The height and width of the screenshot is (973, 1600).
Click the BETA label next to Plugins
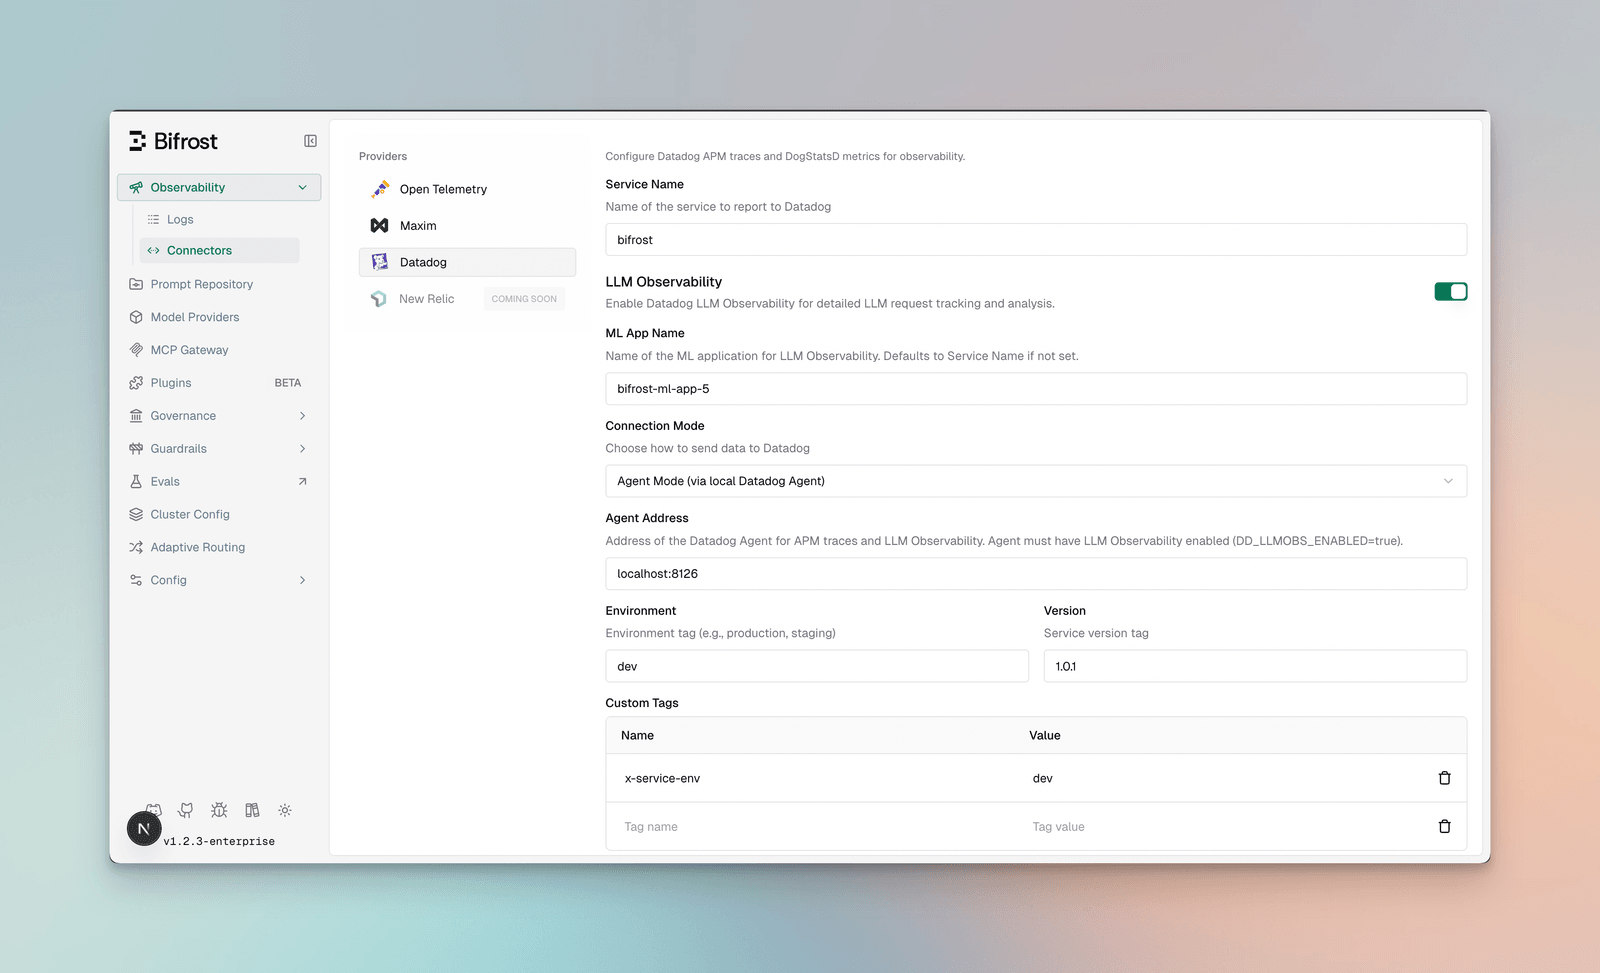tap(288, 383)
